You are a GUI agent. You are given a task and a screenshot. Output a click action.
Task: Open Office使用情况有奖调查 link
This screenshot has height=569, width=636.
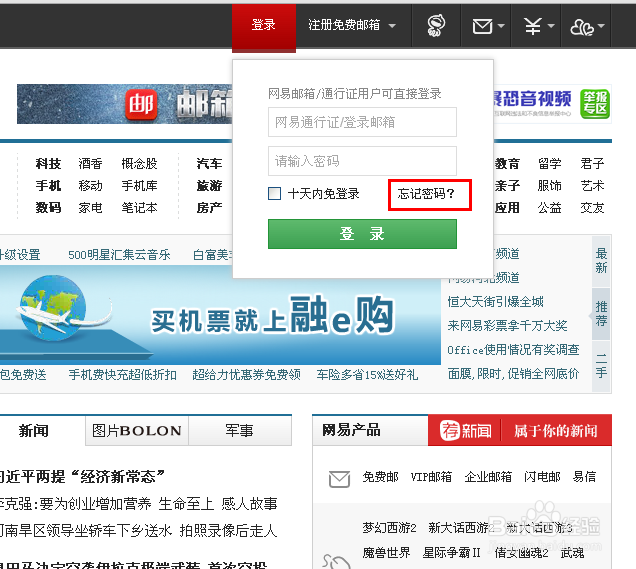point(514,350)
